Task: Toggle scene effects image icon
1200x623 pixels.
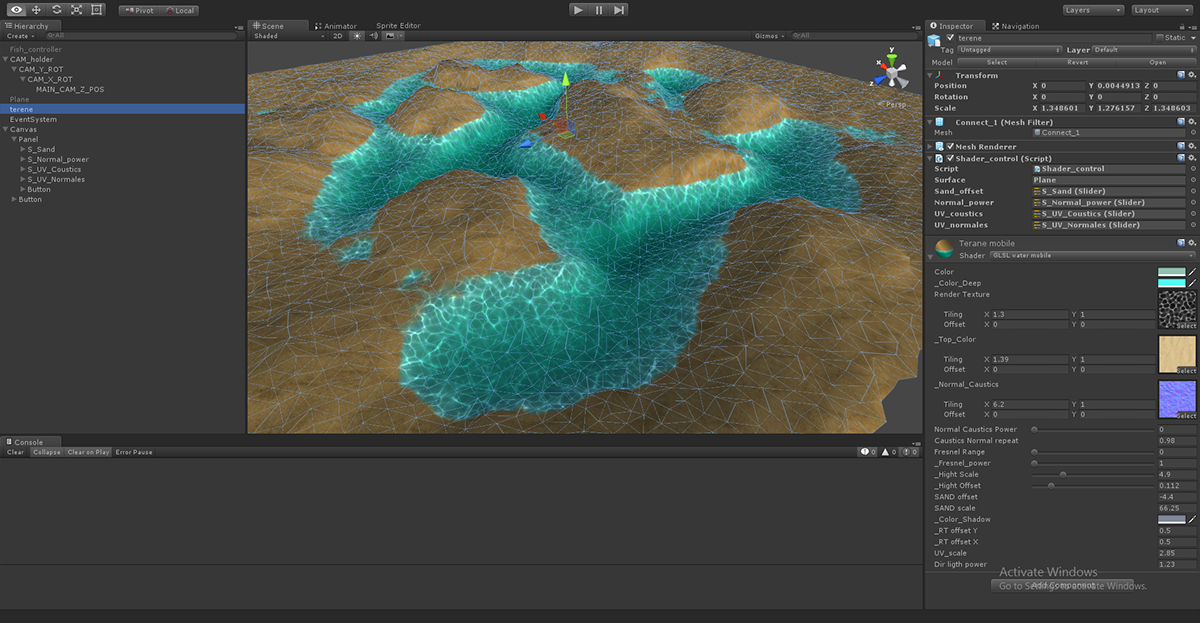Action: click(x=390, y=35)
